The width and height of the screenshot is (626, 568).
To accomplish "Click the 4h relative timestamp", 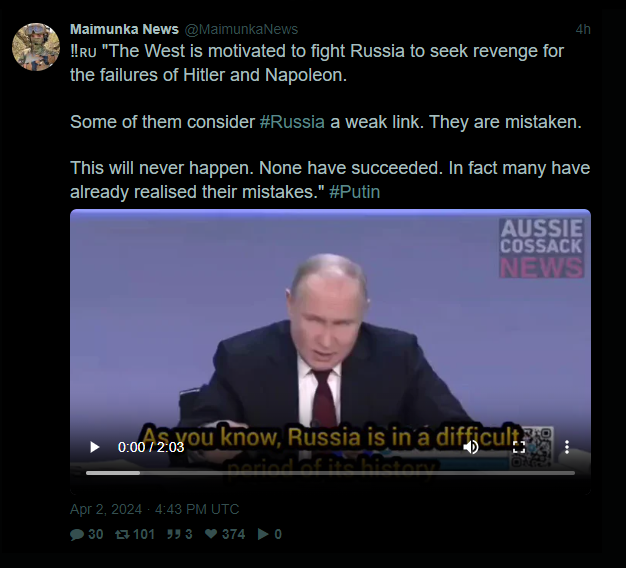I will [x=583, y=30].
